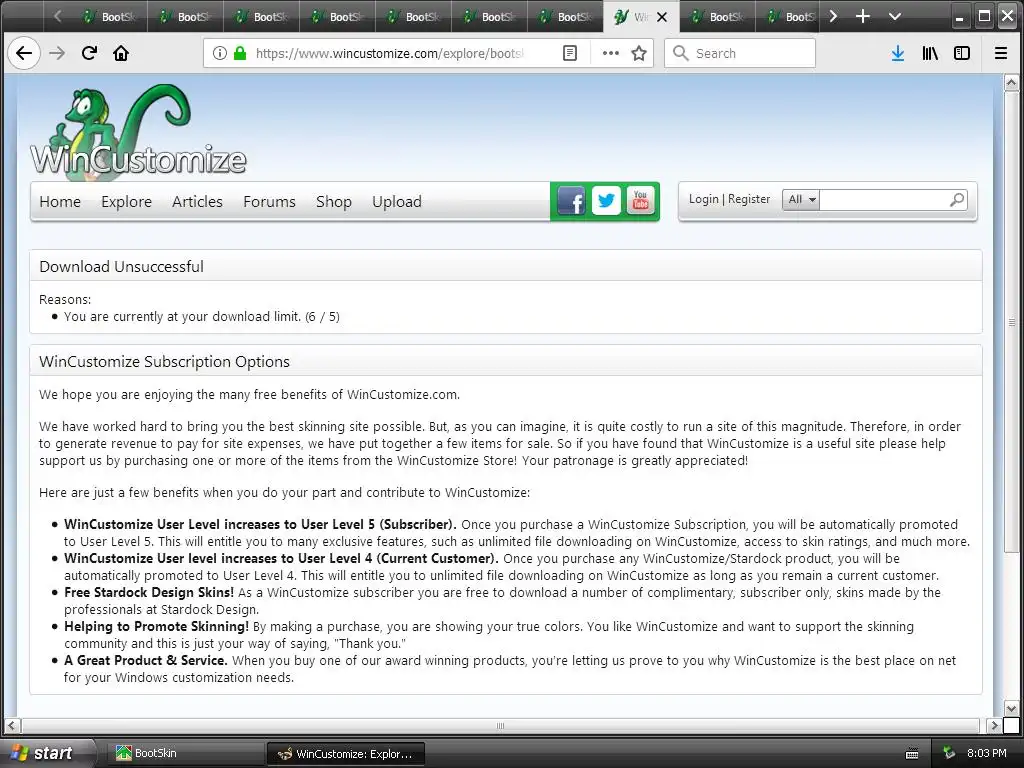
Task: Bookmark this page with the star icon
Action: 639,53
